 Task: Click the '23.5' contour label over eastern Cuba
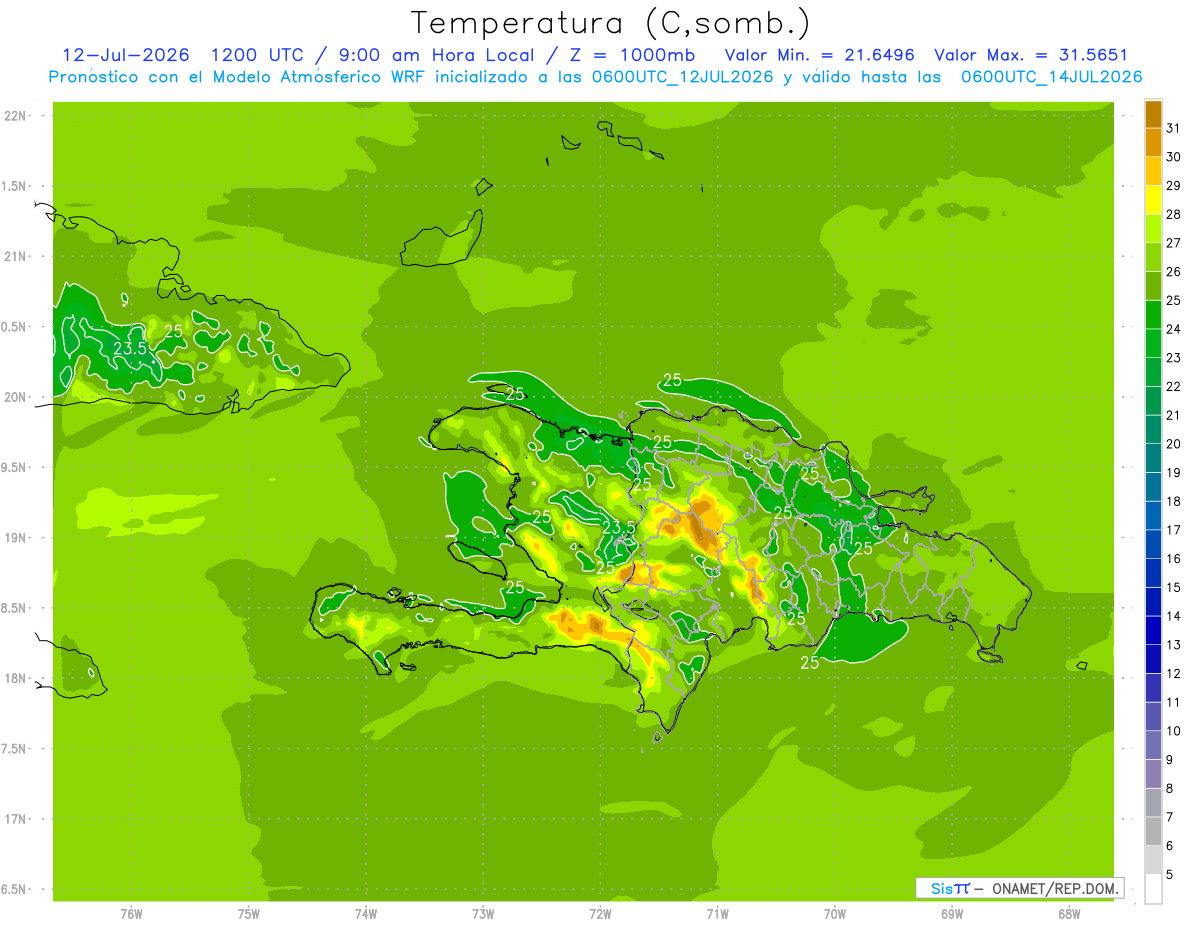(x=131, y=348)
